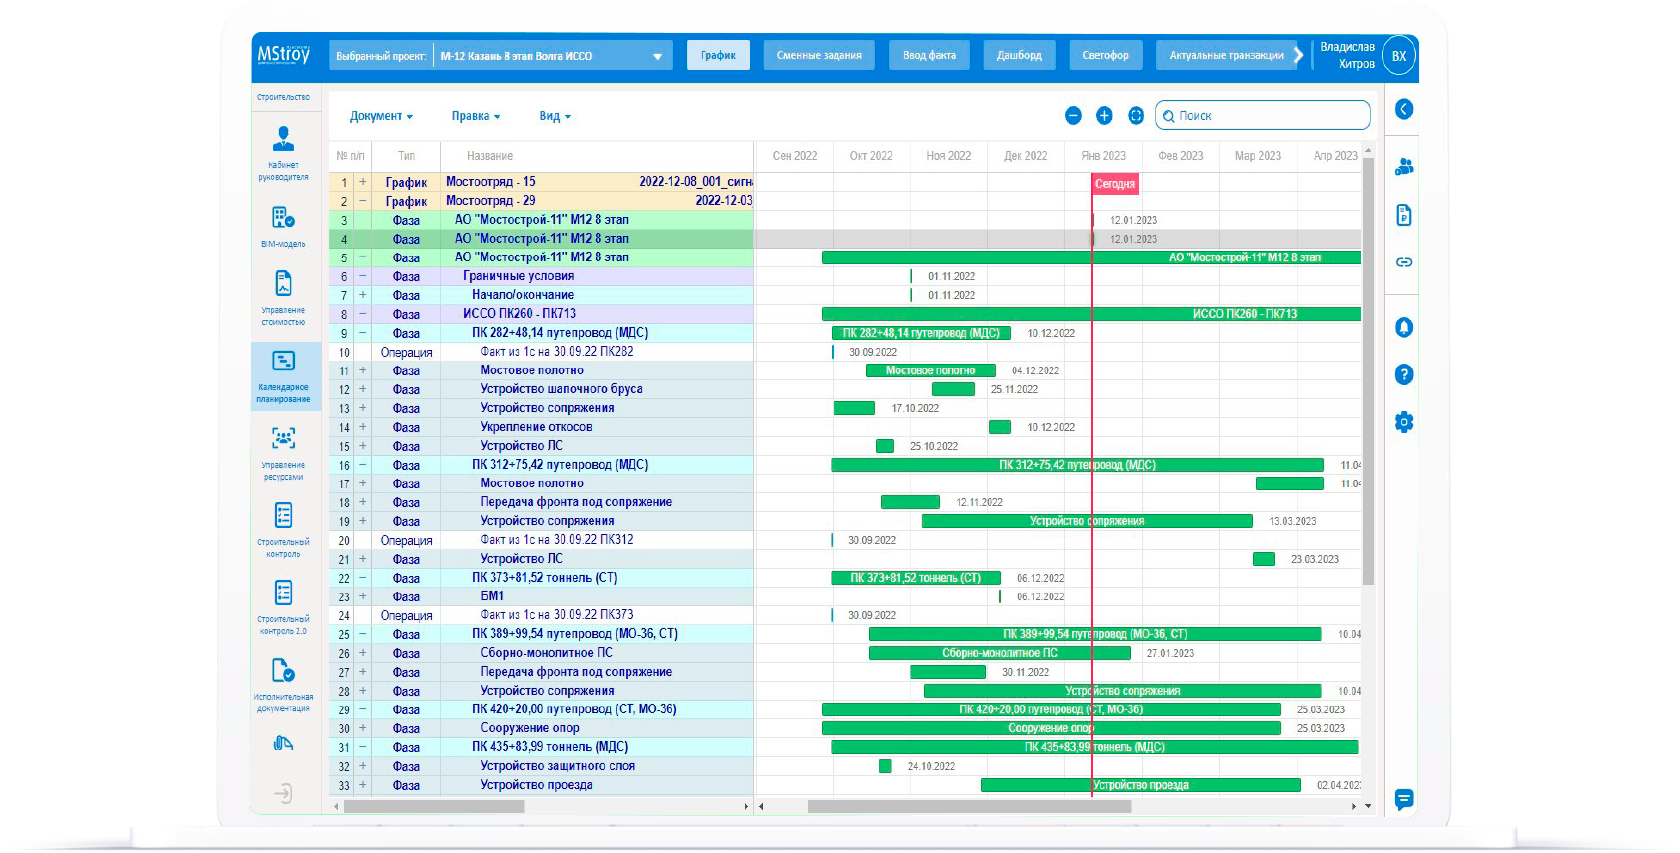Screen dimensions: 1680x853
Task: Open notifications via the bell icon
Action: click(x=1404, y=327)
